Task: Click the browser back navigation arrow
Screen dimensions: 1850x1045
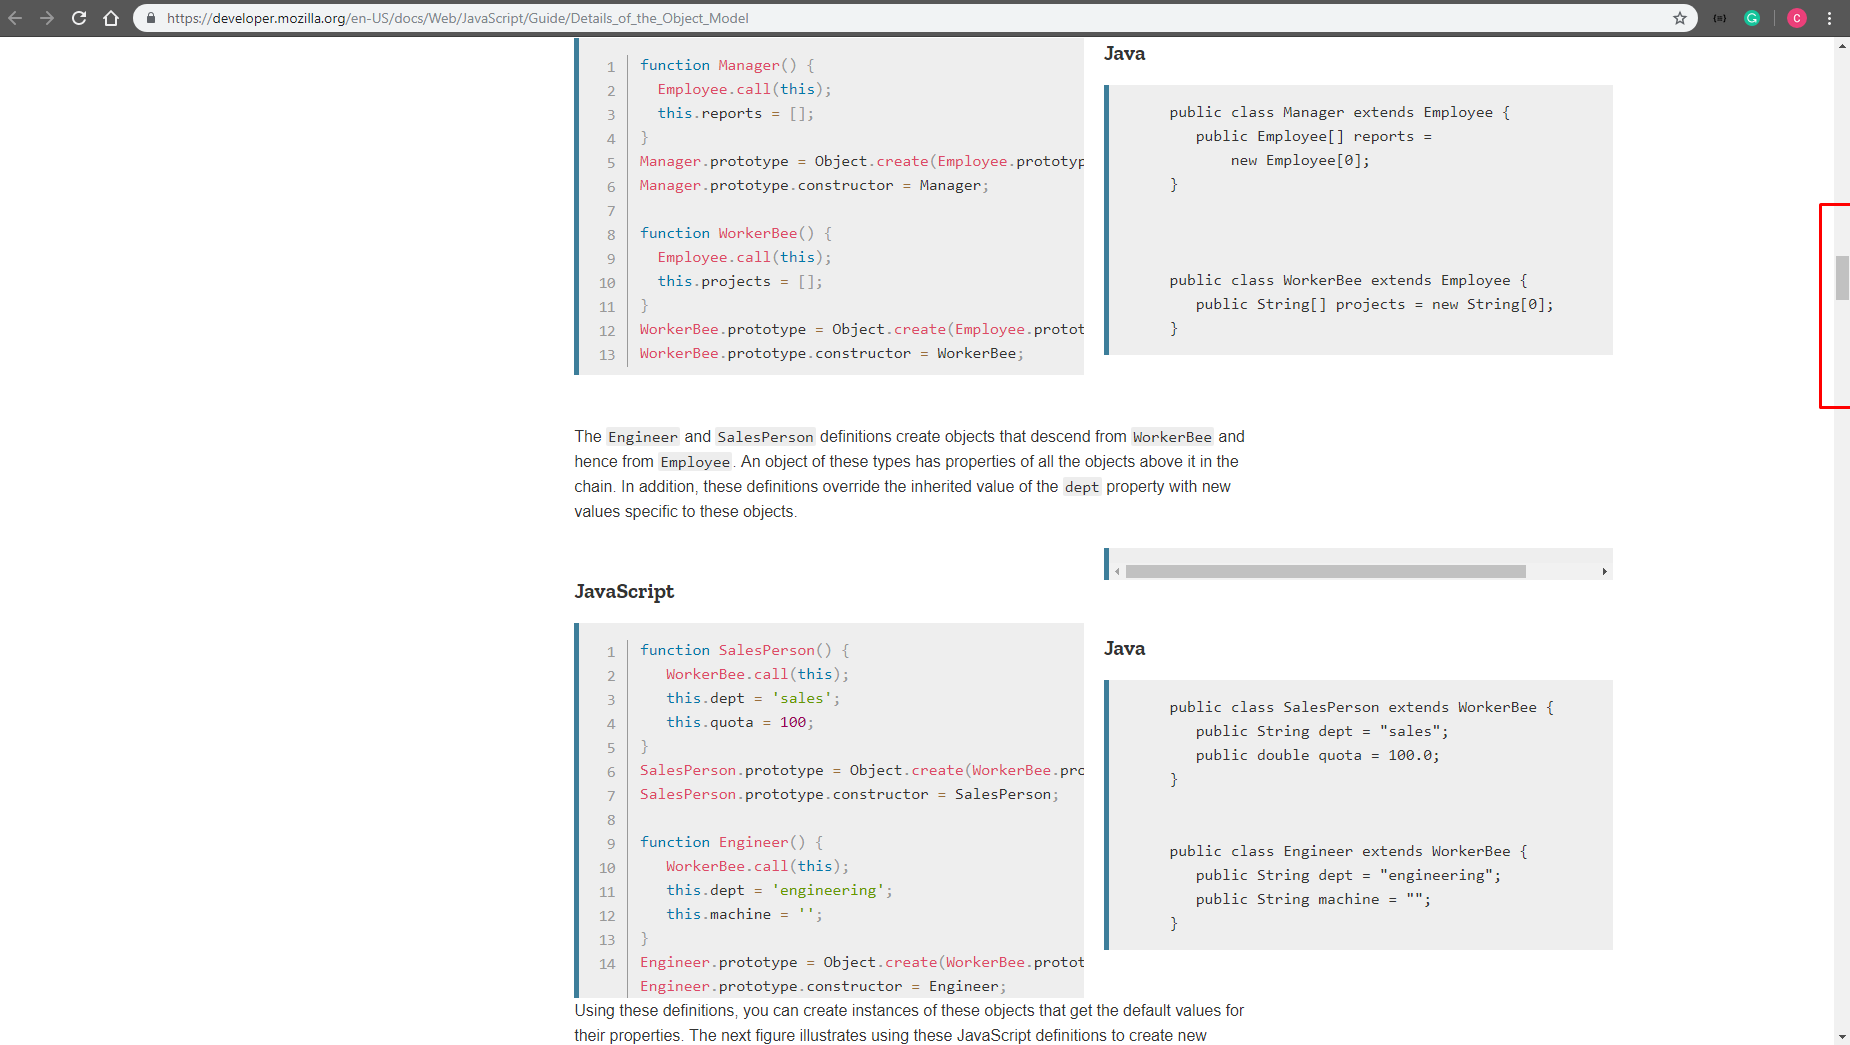Action: 17,17
